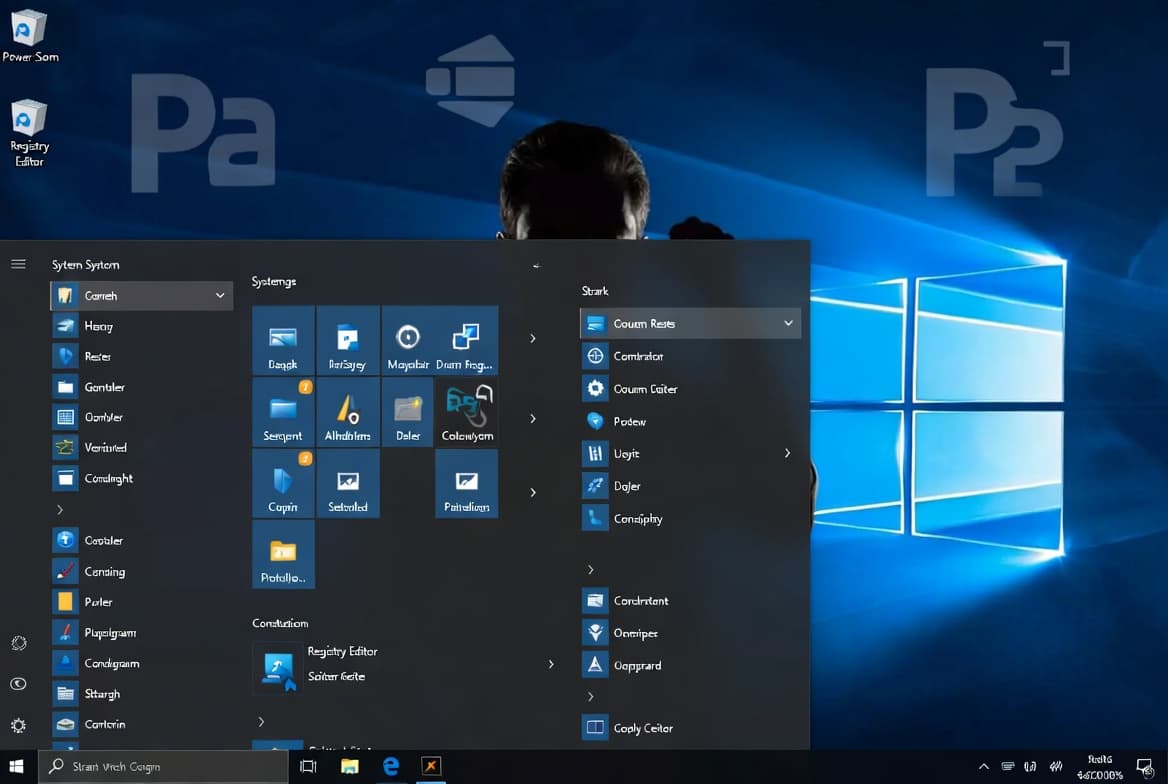Open the volume icon in system tray
This screenshot has height=784, width=1168.
click(1030, 766)
